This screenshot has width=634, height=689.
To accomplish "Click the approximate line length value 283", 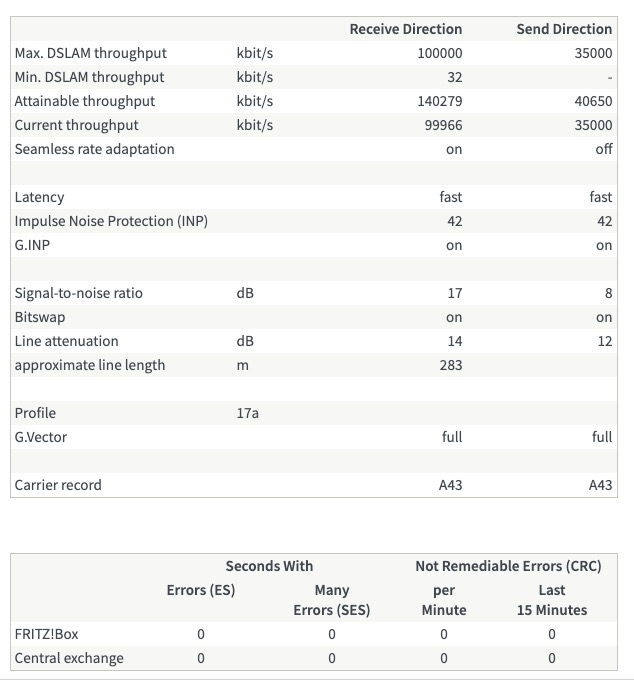I will [450, 365].
